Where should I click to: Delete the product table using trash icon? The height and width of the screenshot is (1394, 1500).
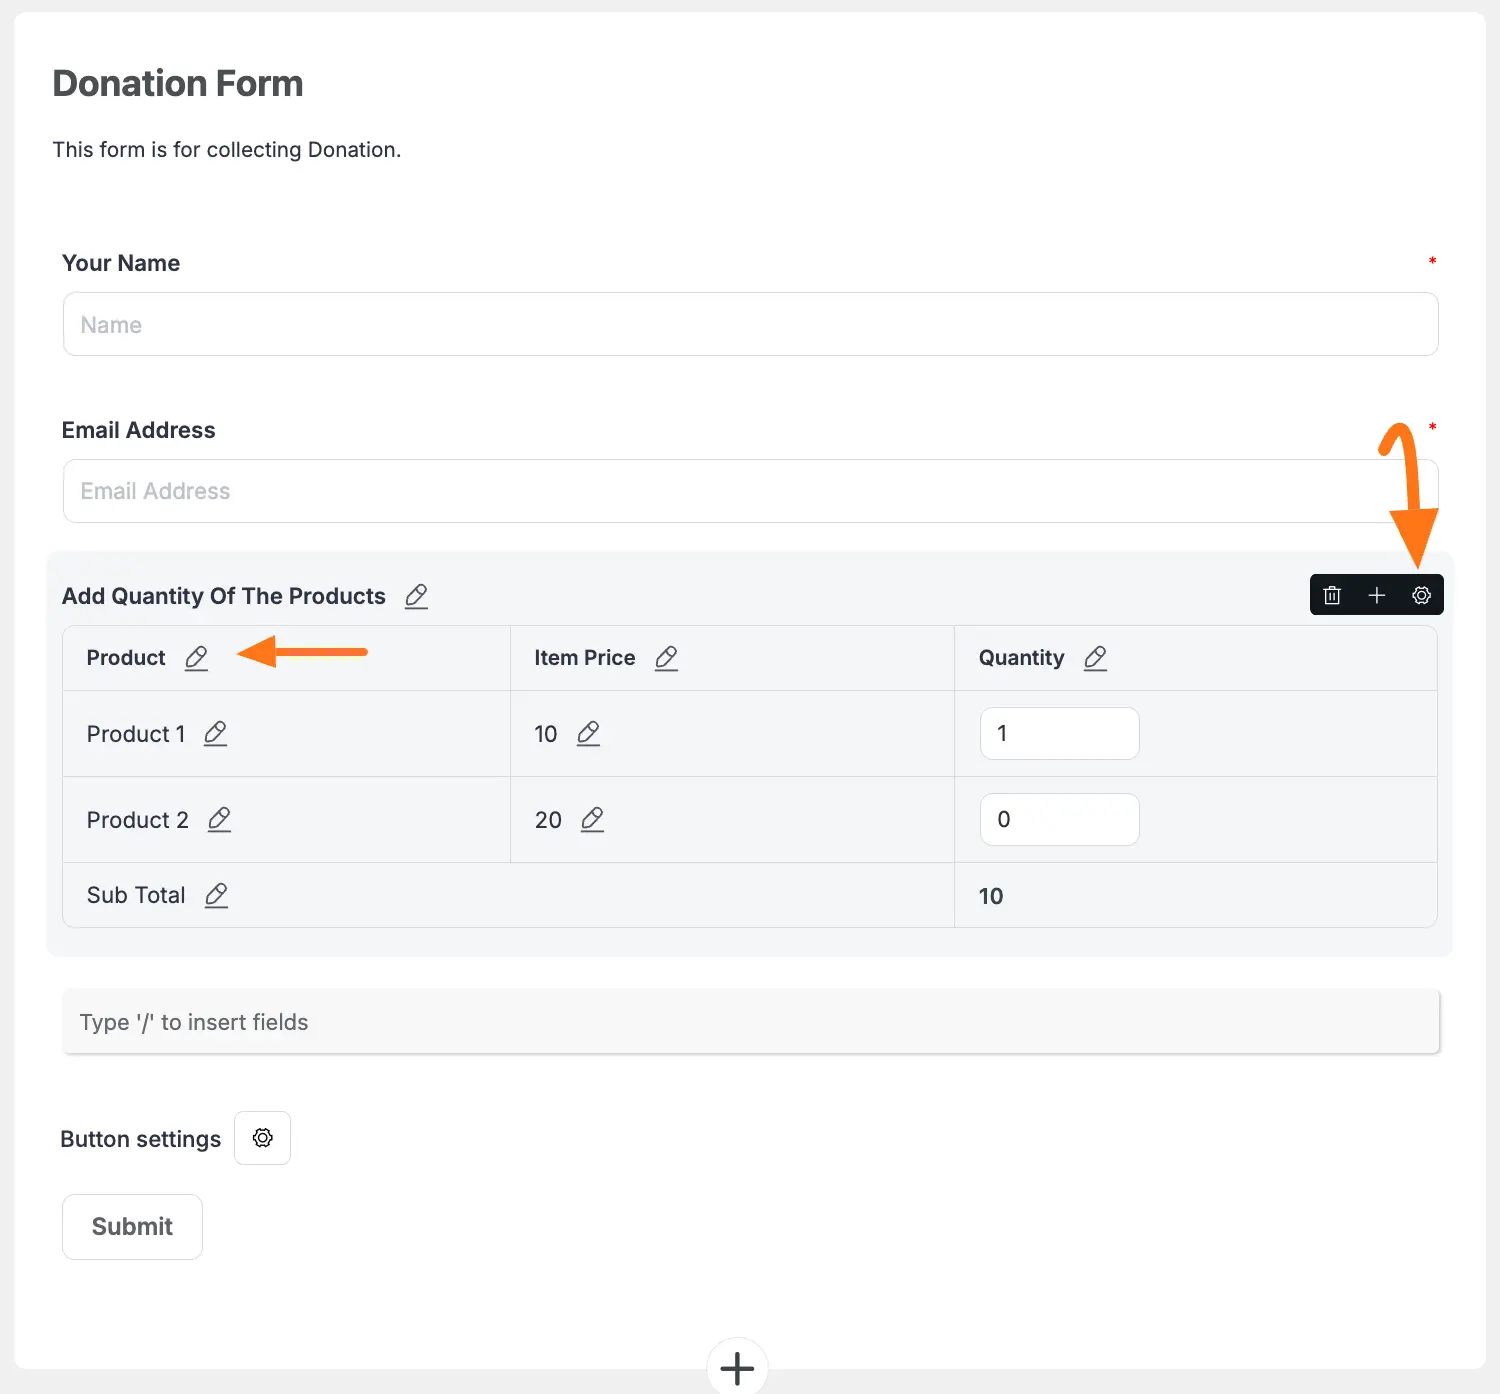1332,595
